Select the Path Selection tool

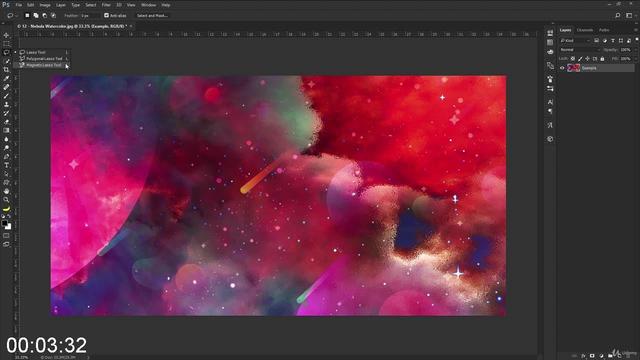point(6,174)
